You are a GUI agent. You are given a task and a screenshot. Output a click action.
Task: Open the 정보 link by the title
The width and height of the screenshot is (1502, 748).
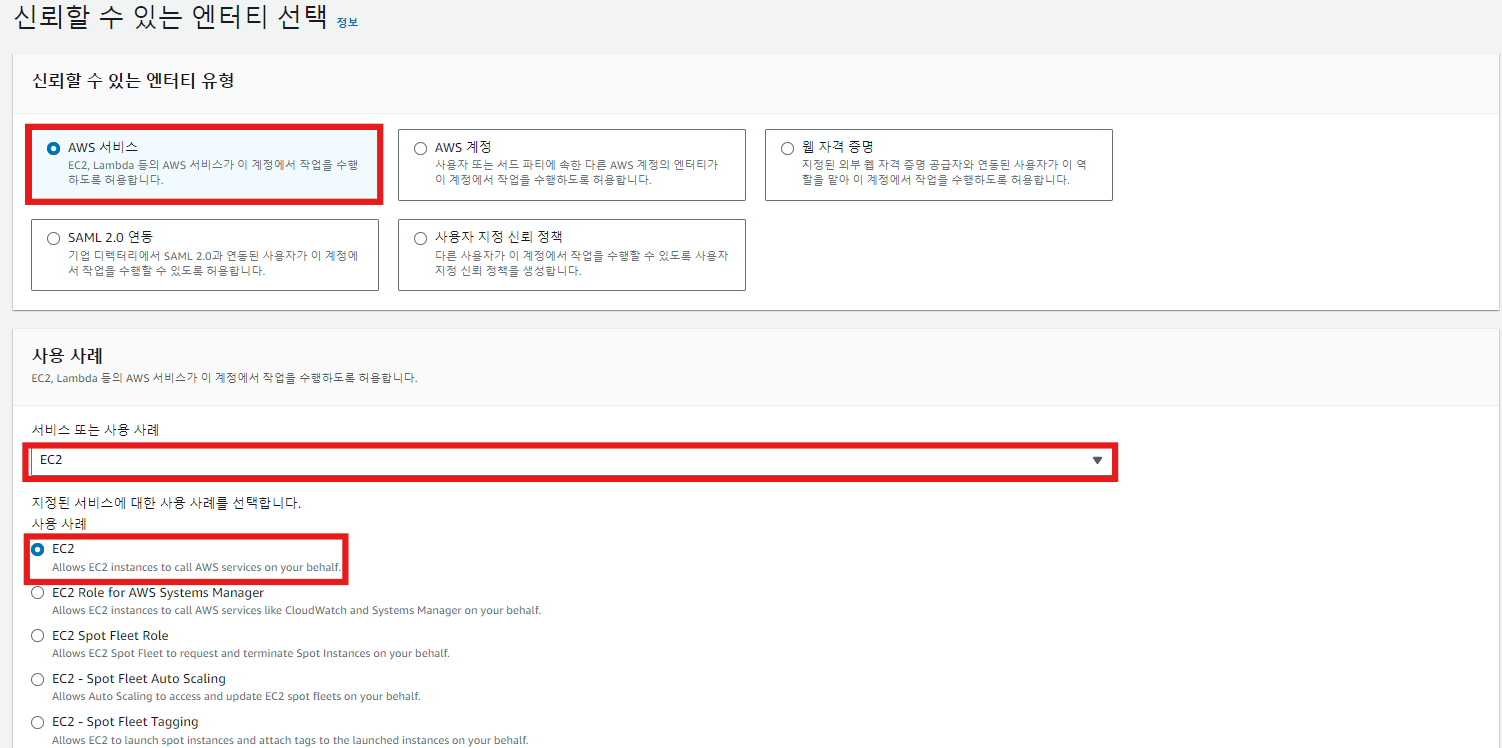347,22
